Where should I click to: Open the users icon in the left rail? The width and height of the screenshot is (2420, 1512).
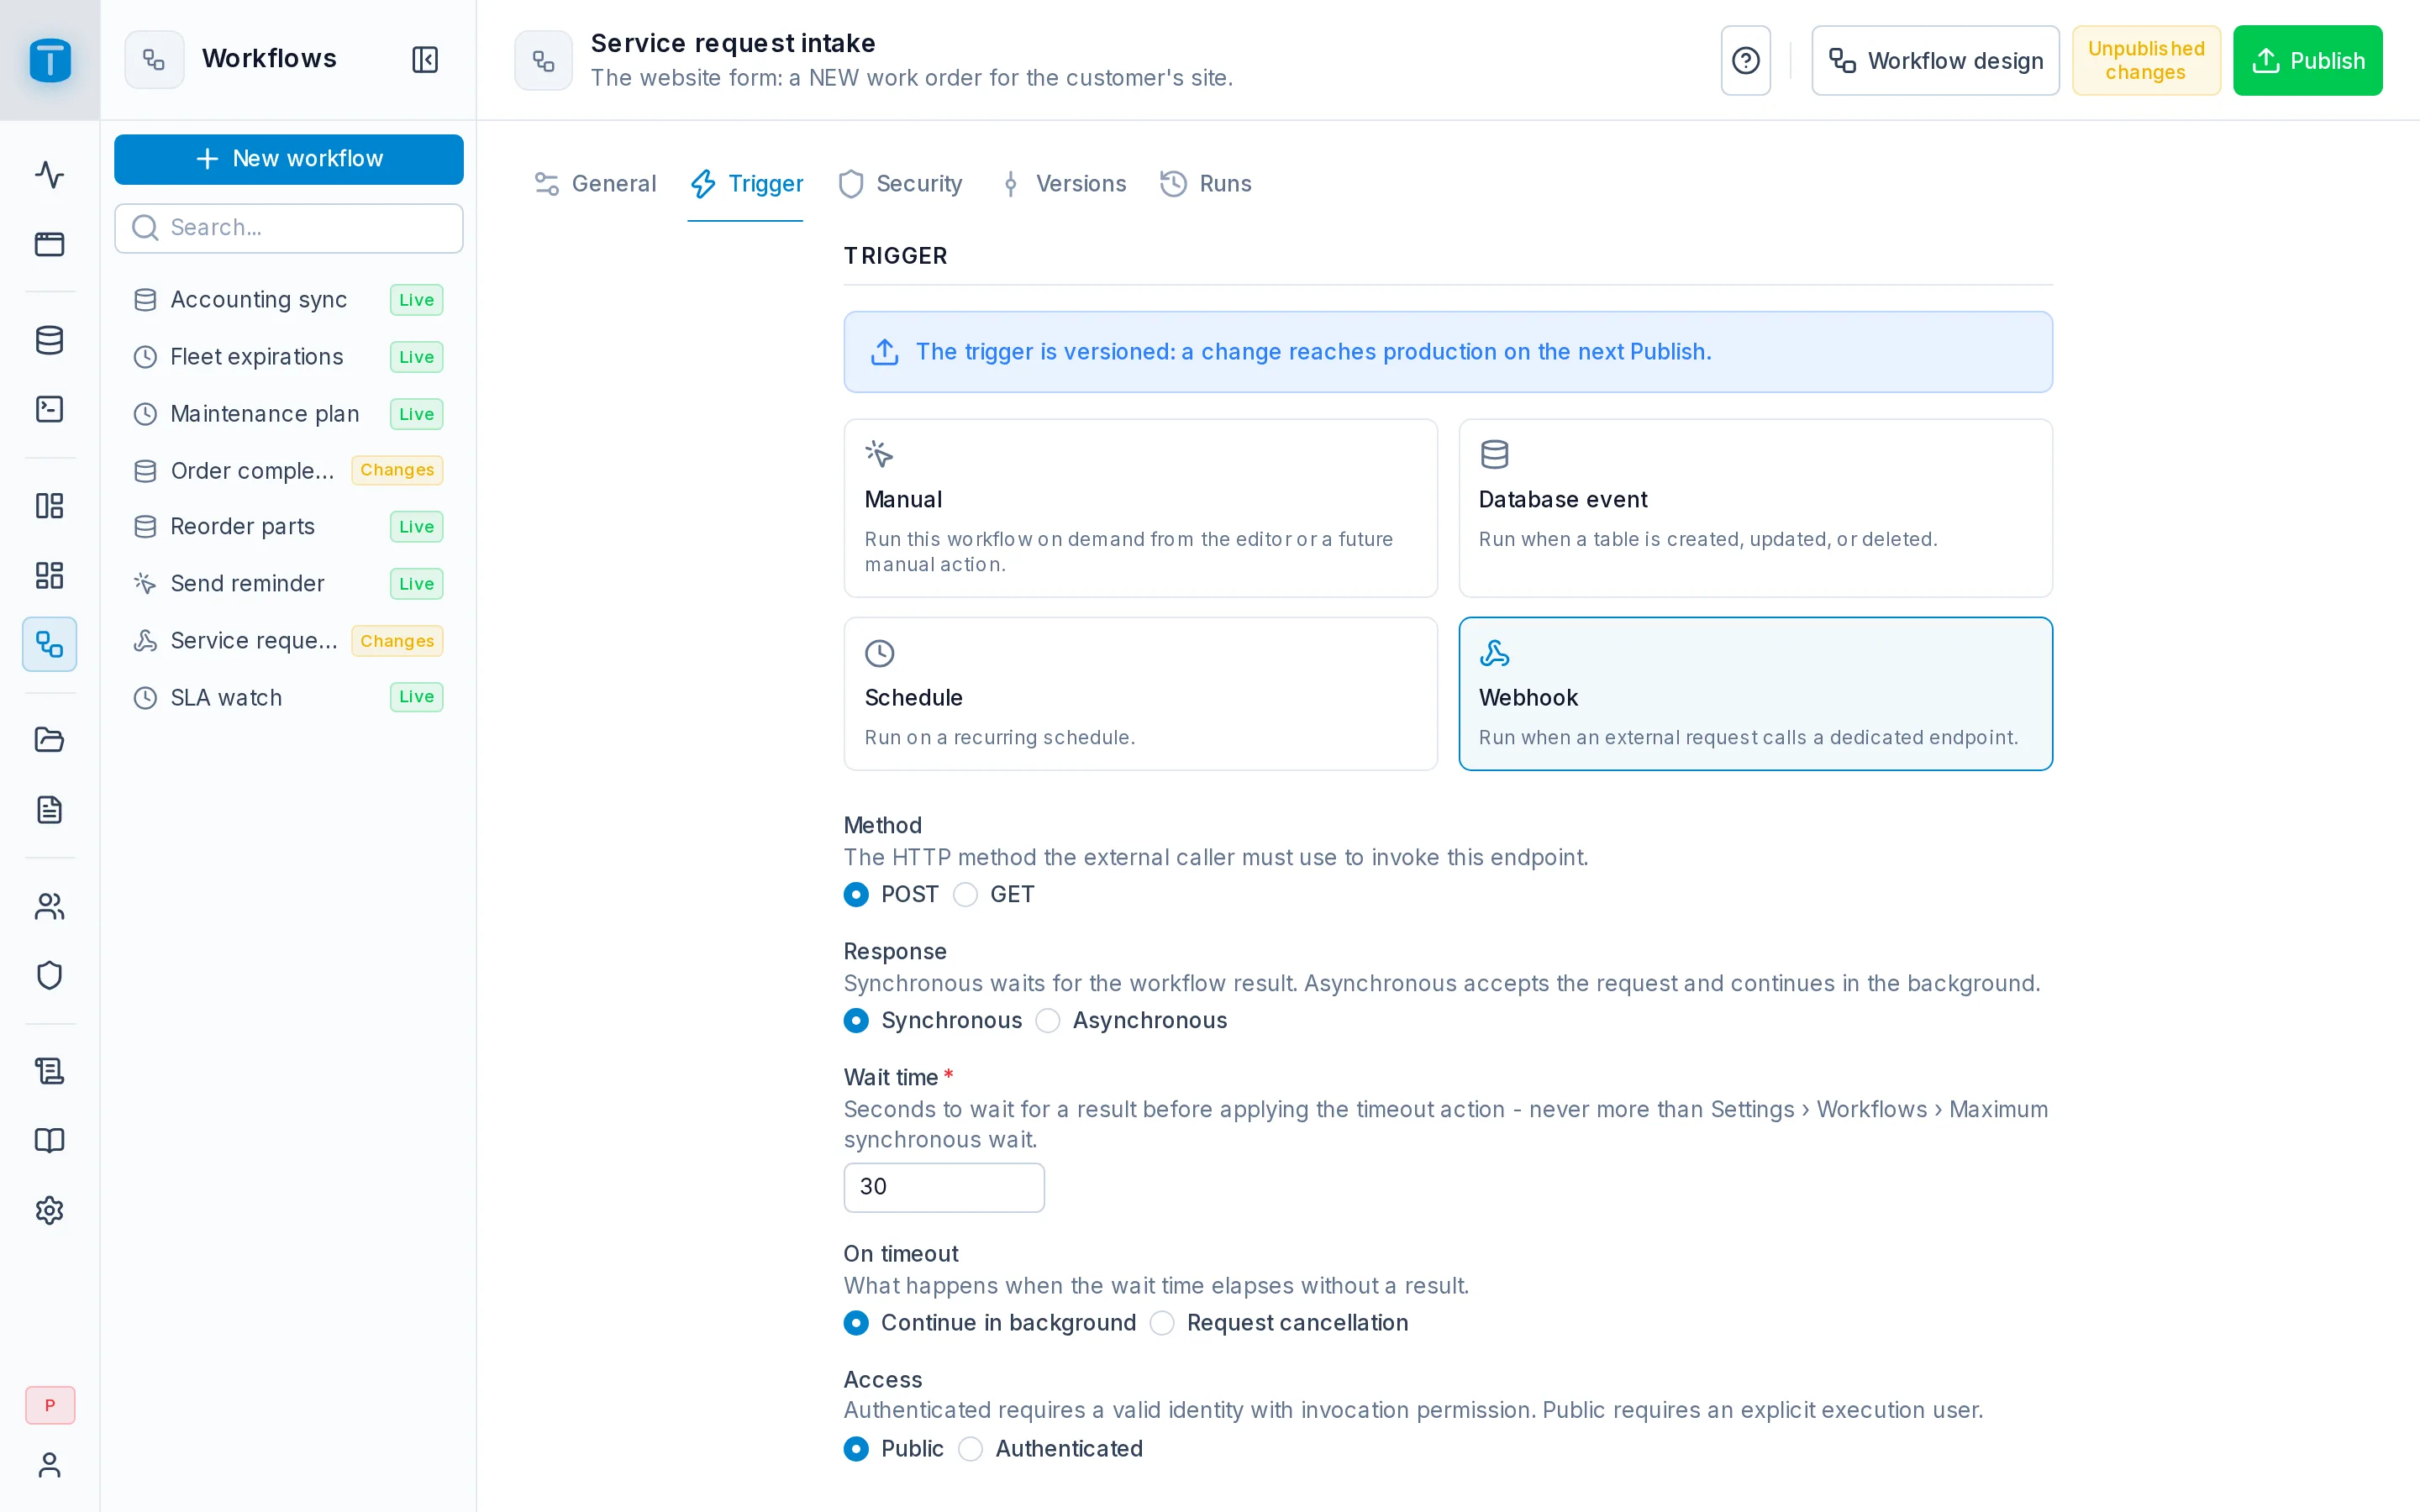[50, 906]
